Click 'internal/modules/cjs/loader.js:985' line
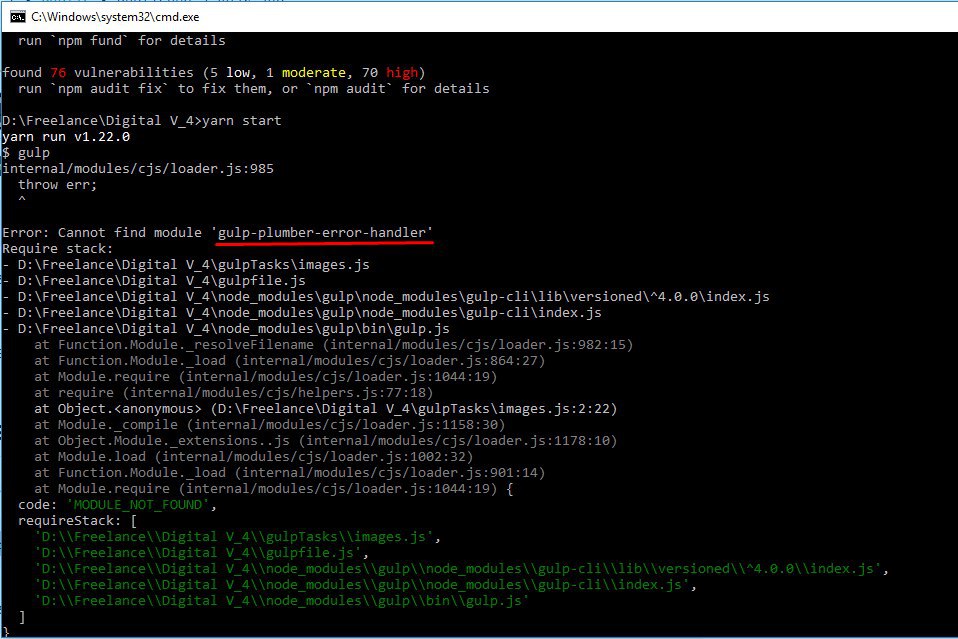This screenshot has height=639, width=958. tap(138, 169)
